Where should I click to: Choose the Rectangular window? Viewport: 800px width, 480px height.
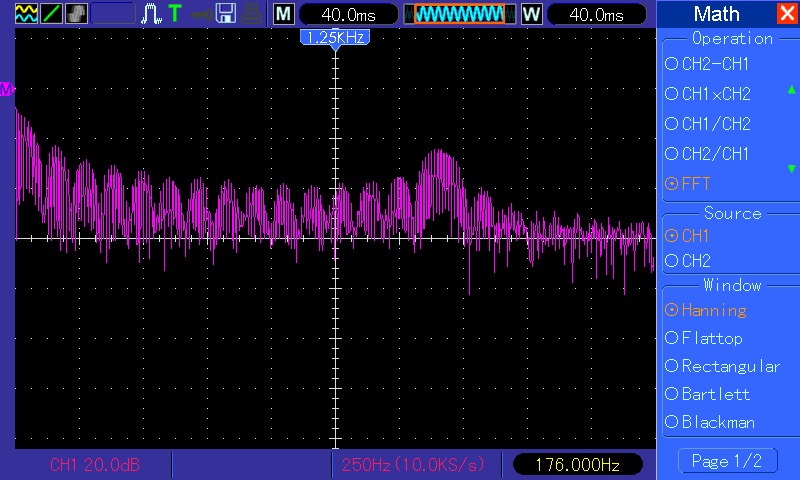(x=723, y=366)
